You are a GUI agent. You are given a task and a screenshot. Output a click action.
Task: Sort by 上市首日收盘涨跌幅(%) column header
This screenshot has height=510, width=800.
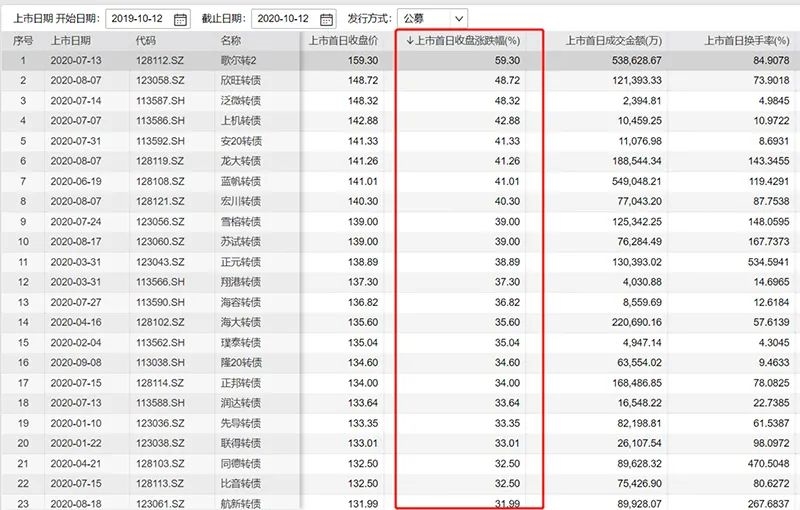coord(463,41)
